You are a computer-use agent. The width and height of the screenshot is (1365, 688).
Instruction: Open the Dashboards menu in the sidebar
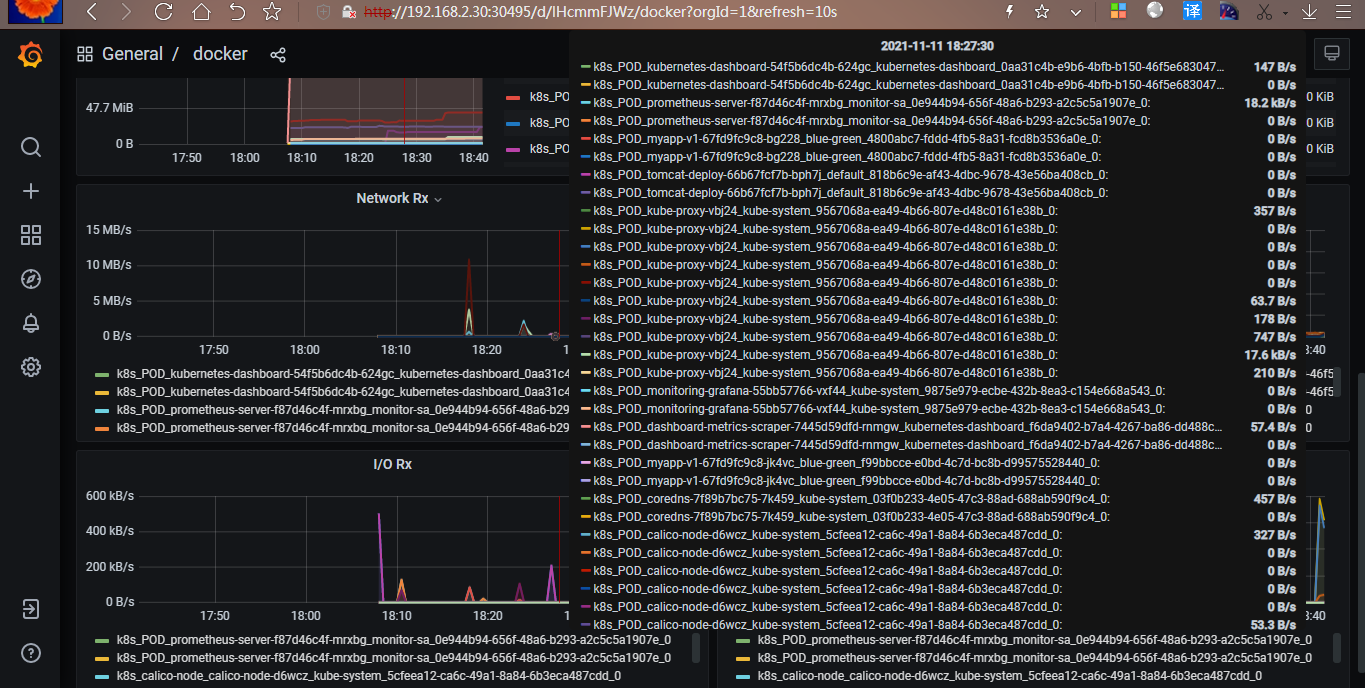click(x=31, y=235)
